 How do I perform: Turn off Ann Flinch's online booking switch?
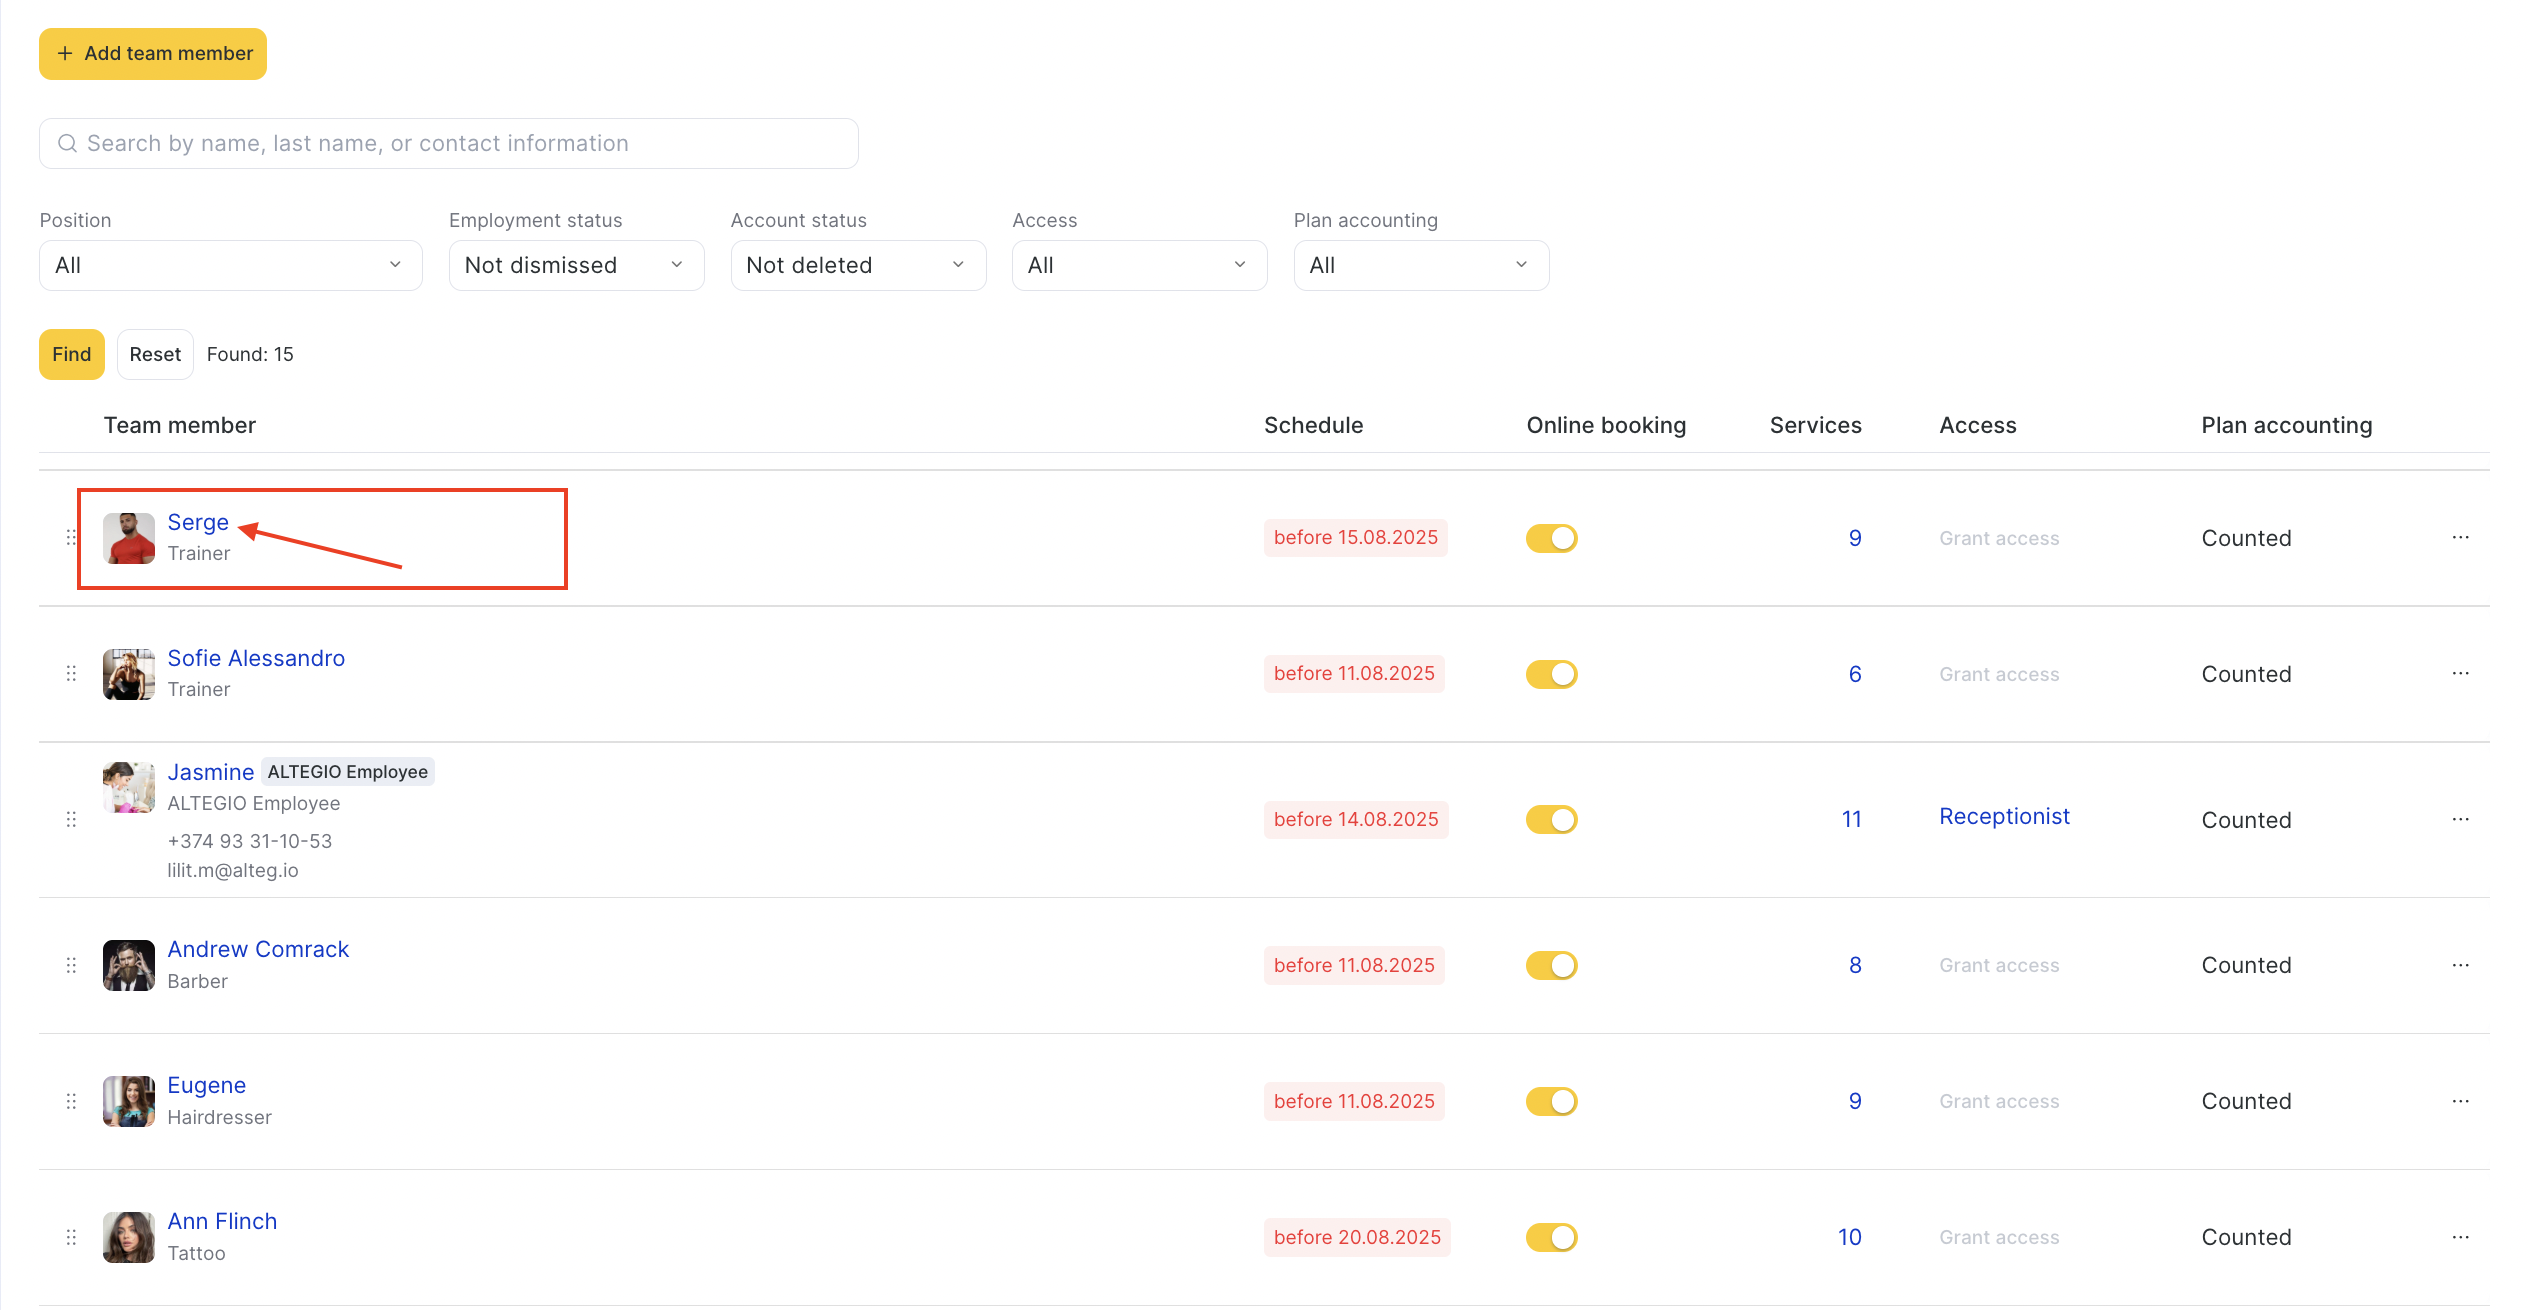[1551, 1237]
